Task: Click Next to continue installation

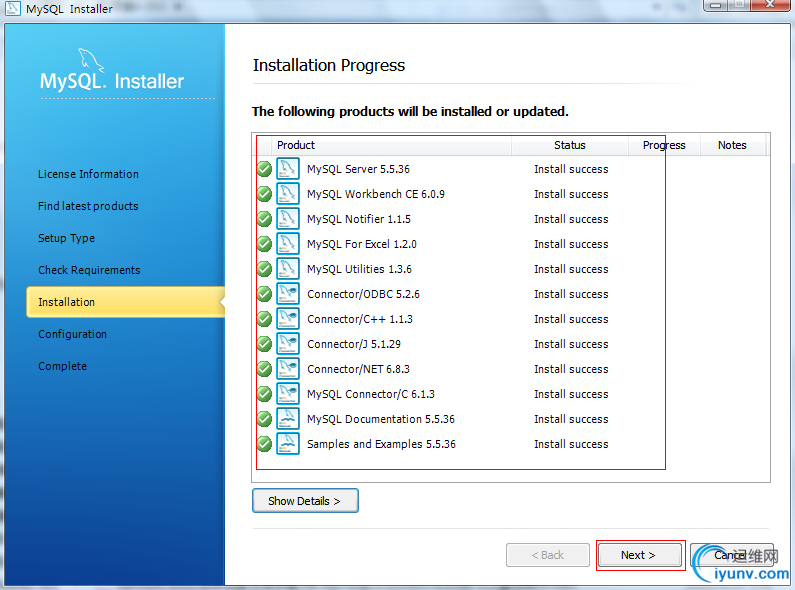Action: (640, 555)
